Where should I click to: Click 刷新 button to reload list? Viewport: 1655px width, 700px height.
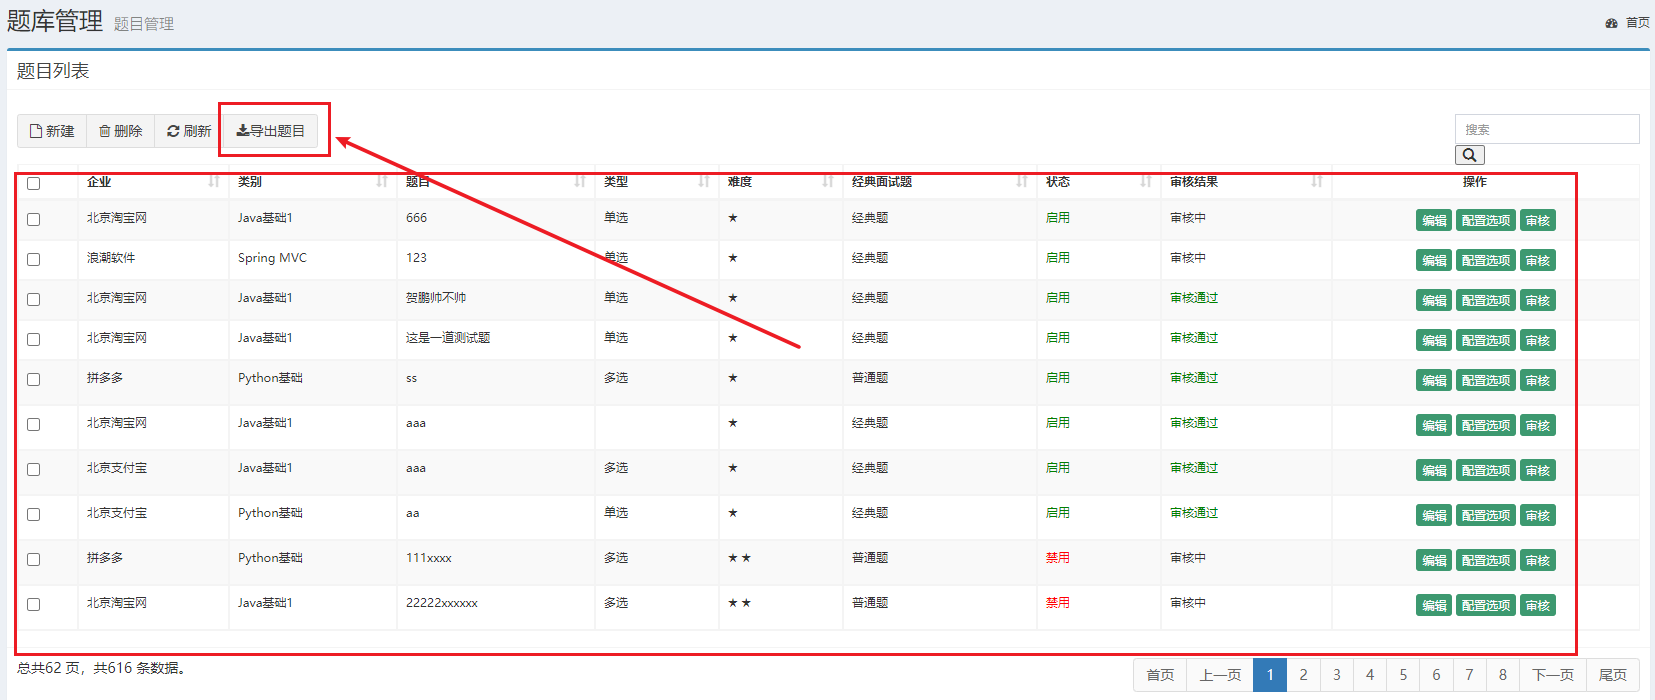tap(189, 131)
